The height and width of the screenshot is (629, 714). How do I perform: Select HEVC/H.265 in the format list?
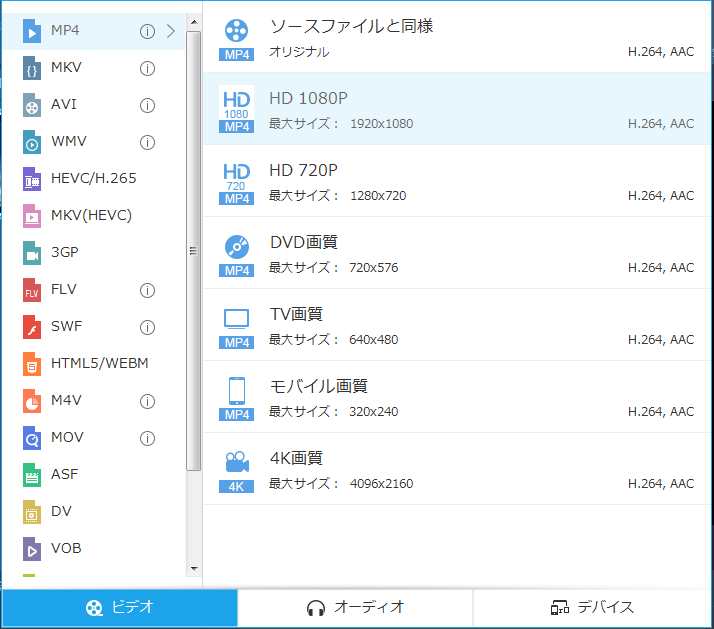click(x=93, y=179)
